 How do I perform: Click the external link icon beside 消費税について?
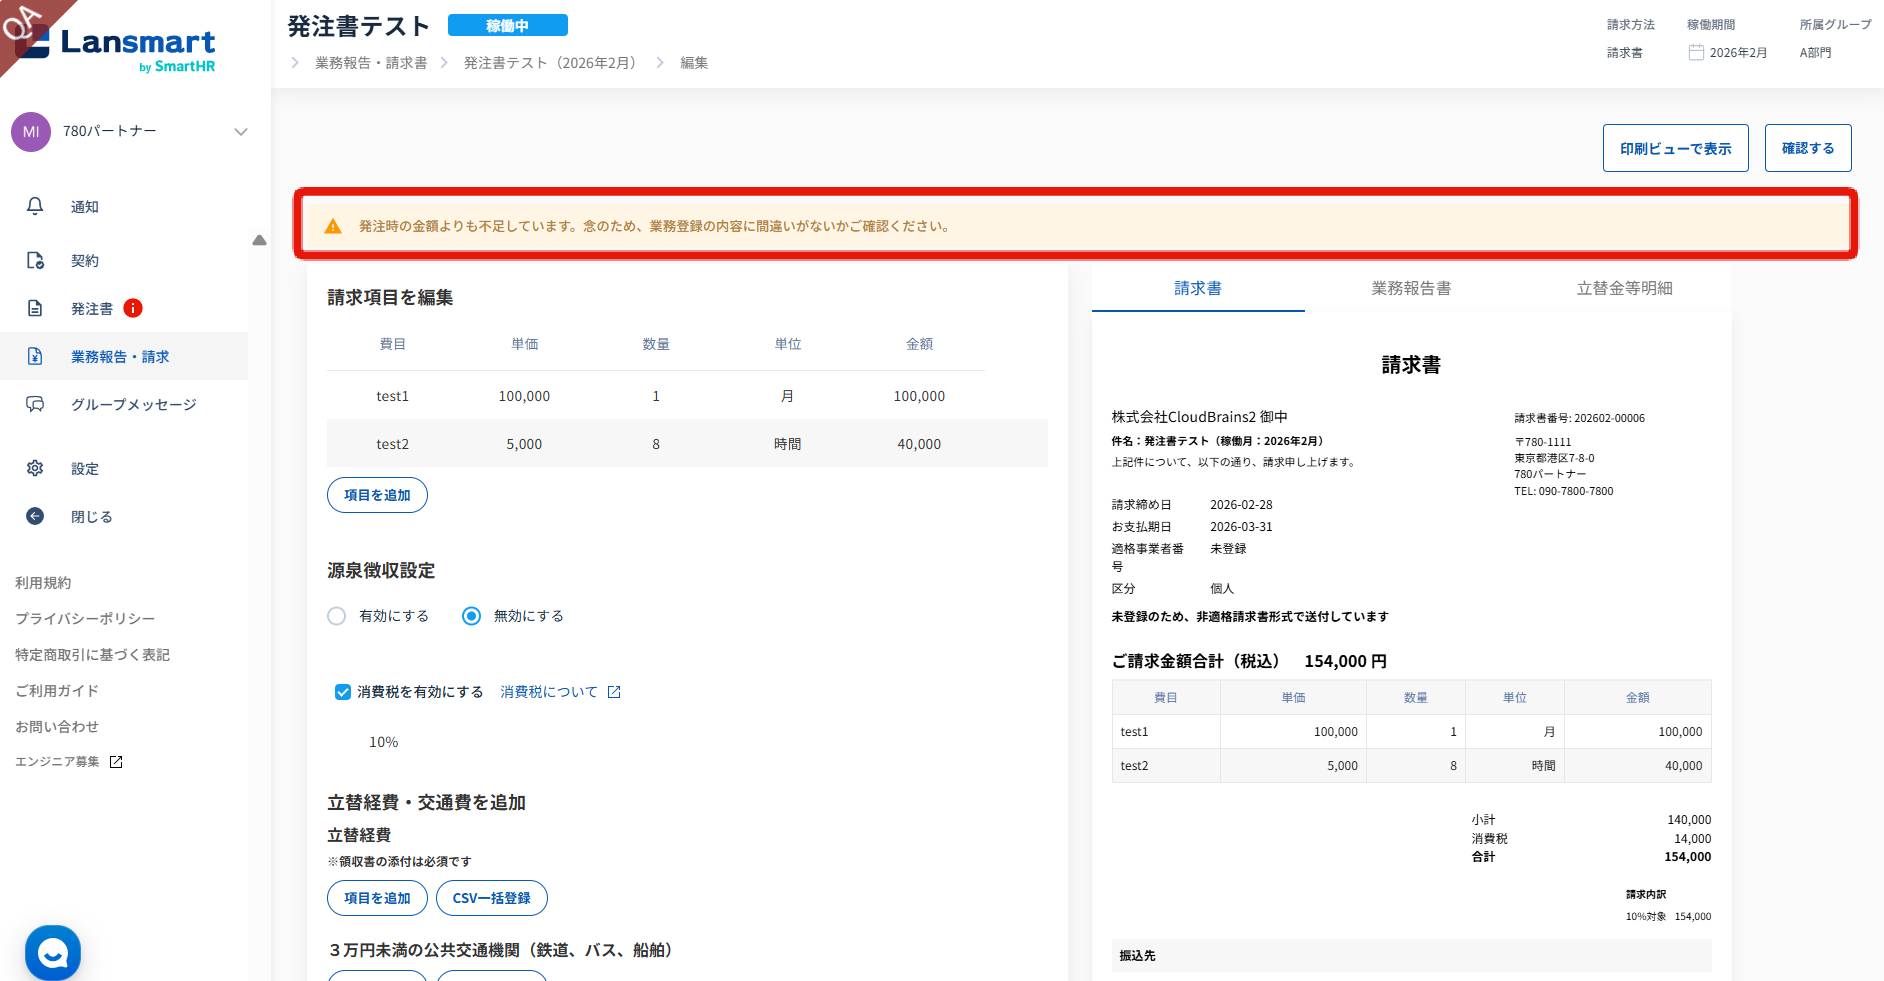(614, 692)
